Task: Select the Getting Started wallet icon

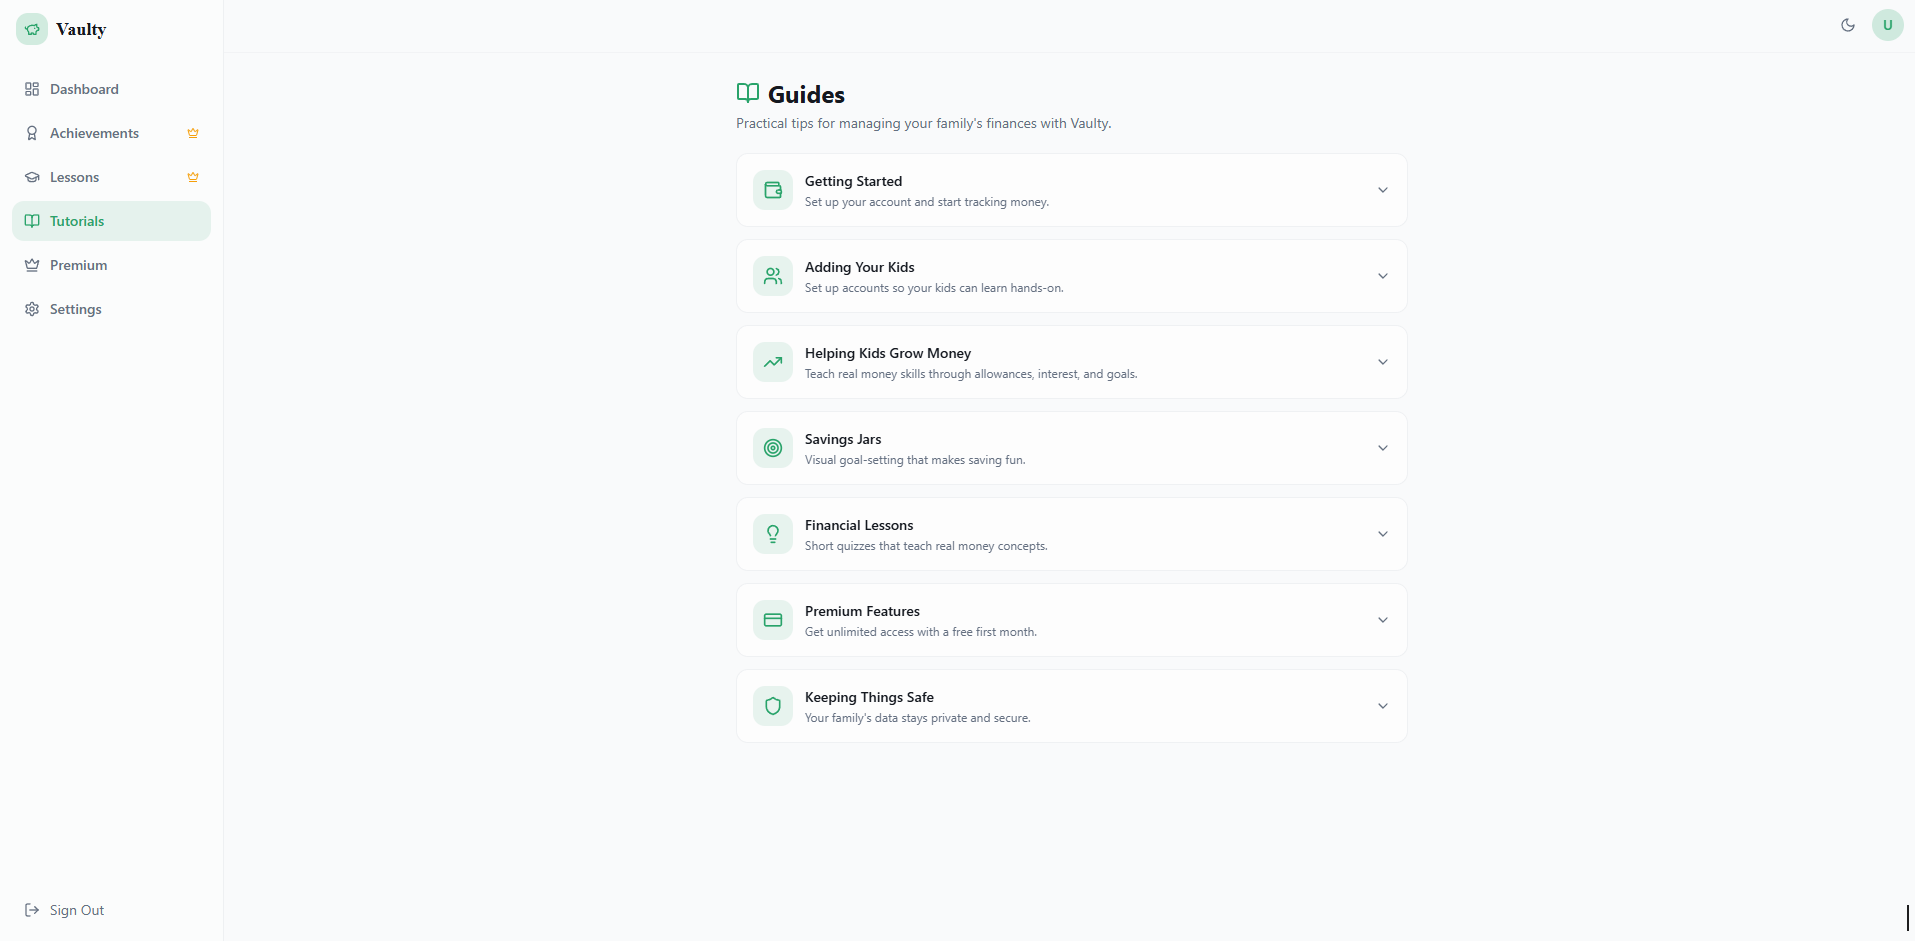Action: coord(772,189)
